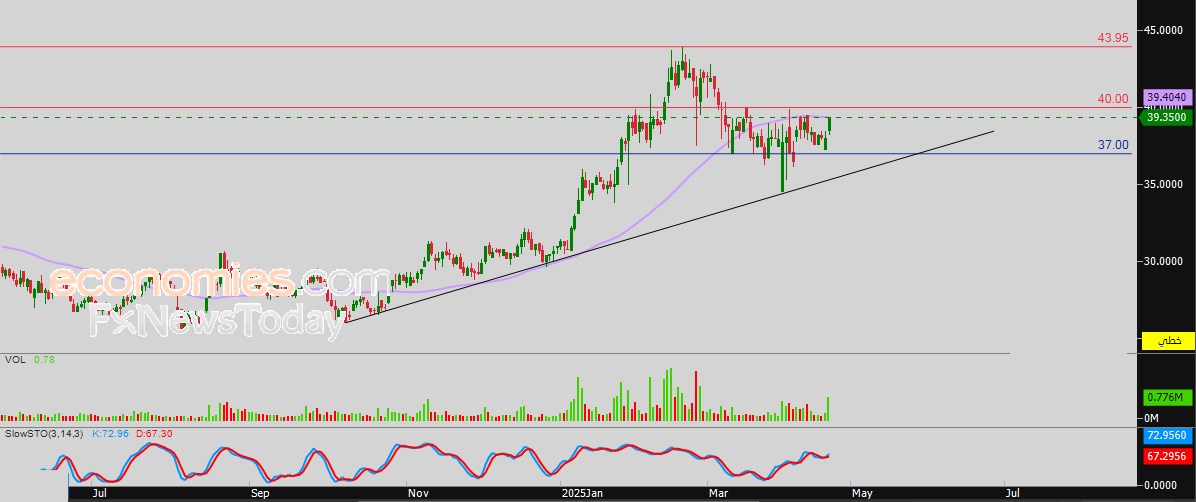Viewport: 1196px width, 502px height.
Task: Click the 43.95 resistance level label
Action: click(x=1113, y=37)
